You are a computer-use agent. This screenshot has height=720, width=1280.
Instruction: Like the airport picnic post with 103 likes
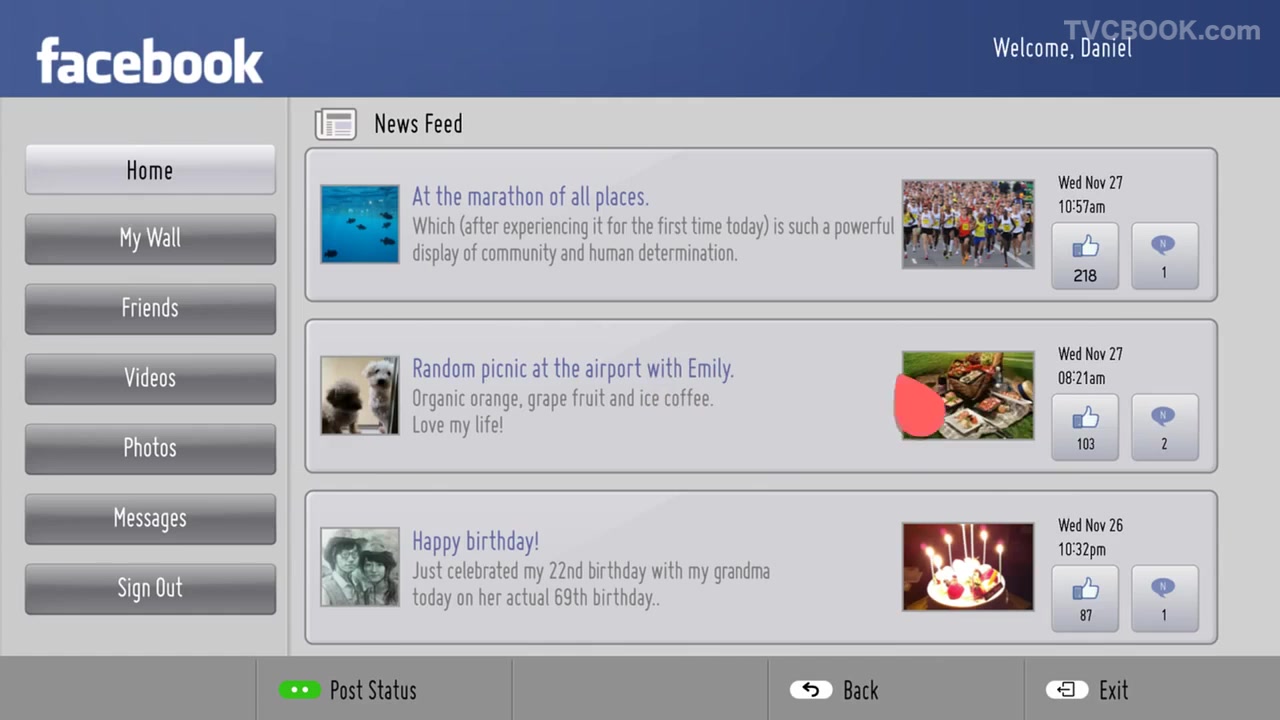point(1085,427)
